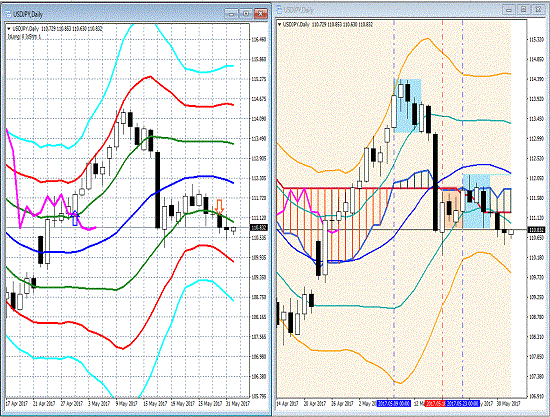This screenshot has width=550, height=417.
Task: Click the chart icon in right USDJPY window title bar
Action: tap(279, 10)
